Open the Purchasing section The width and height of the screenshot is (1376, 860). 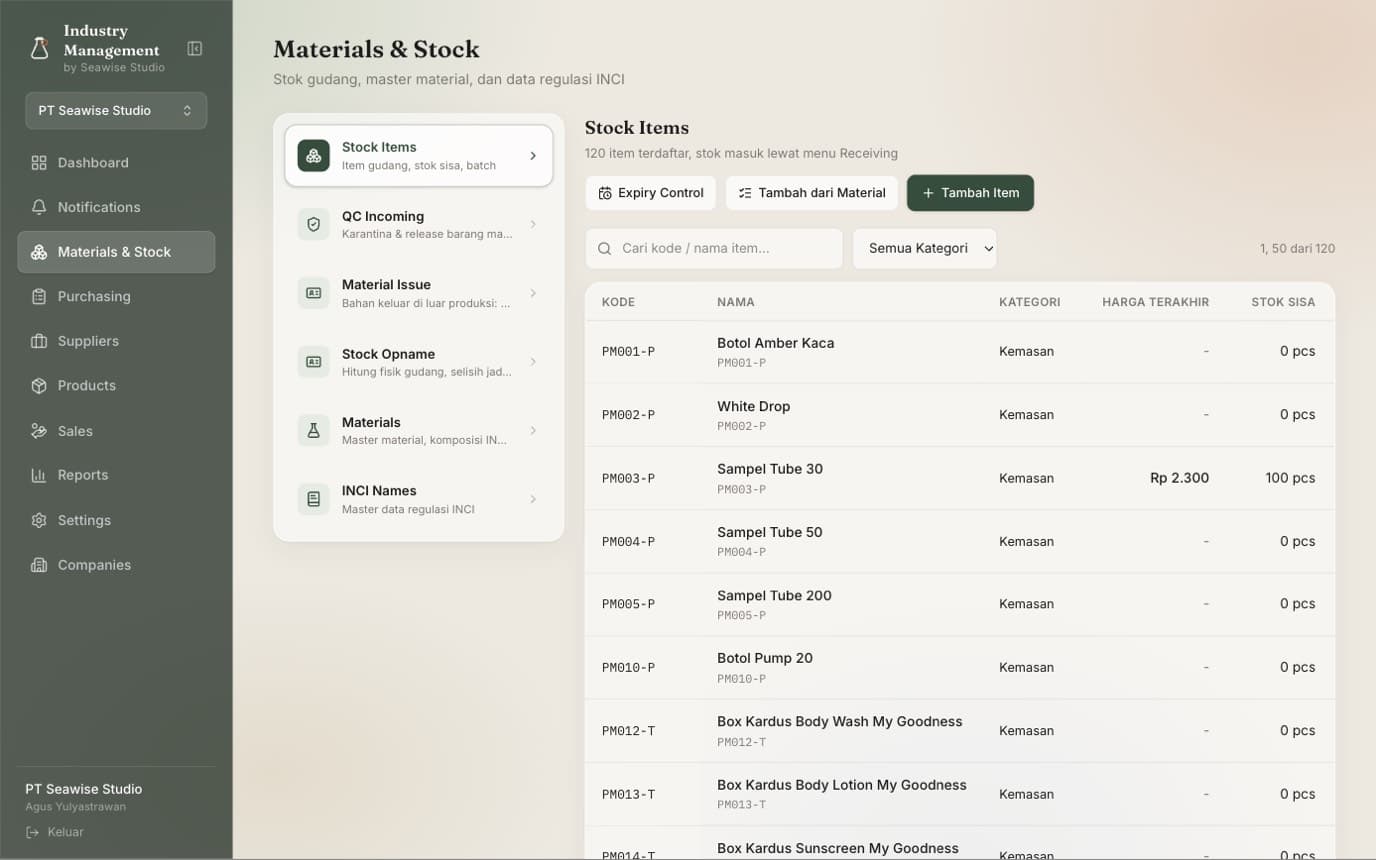(116, 296)
